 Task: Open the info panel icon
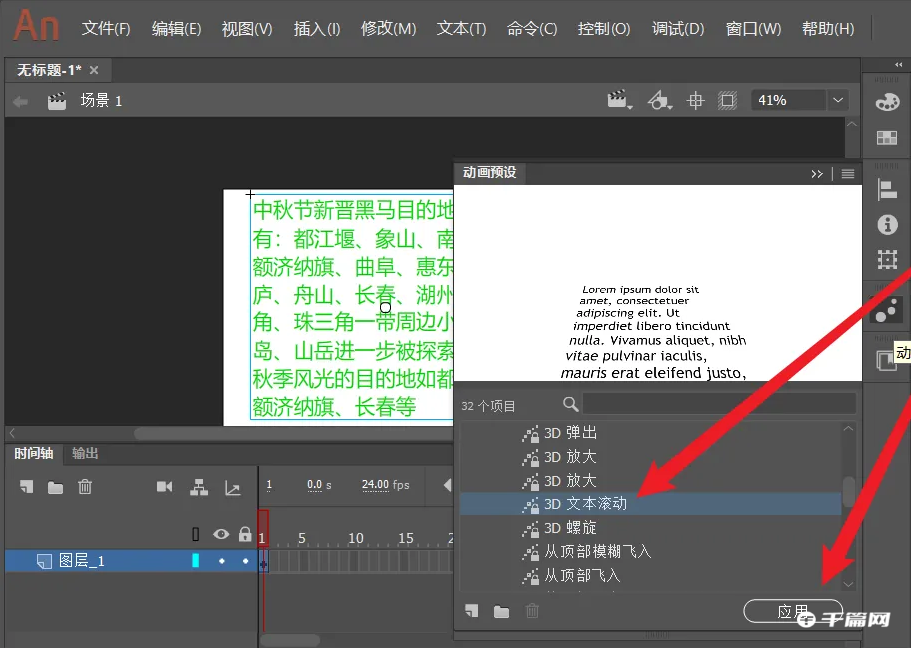coord(886,225)
